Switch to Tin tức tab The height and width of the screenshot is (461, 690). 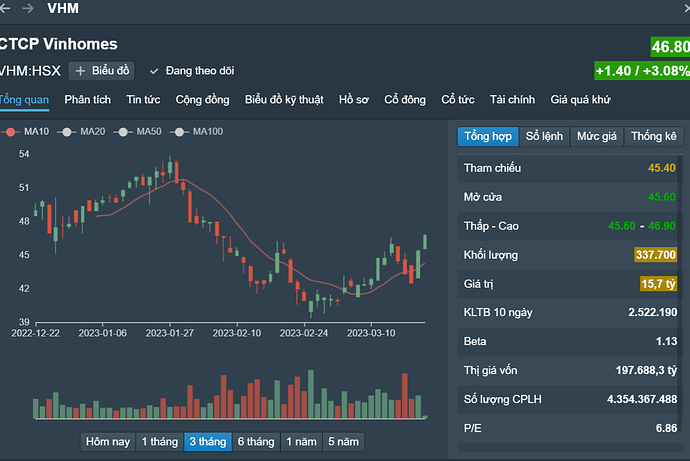[144, 99]
